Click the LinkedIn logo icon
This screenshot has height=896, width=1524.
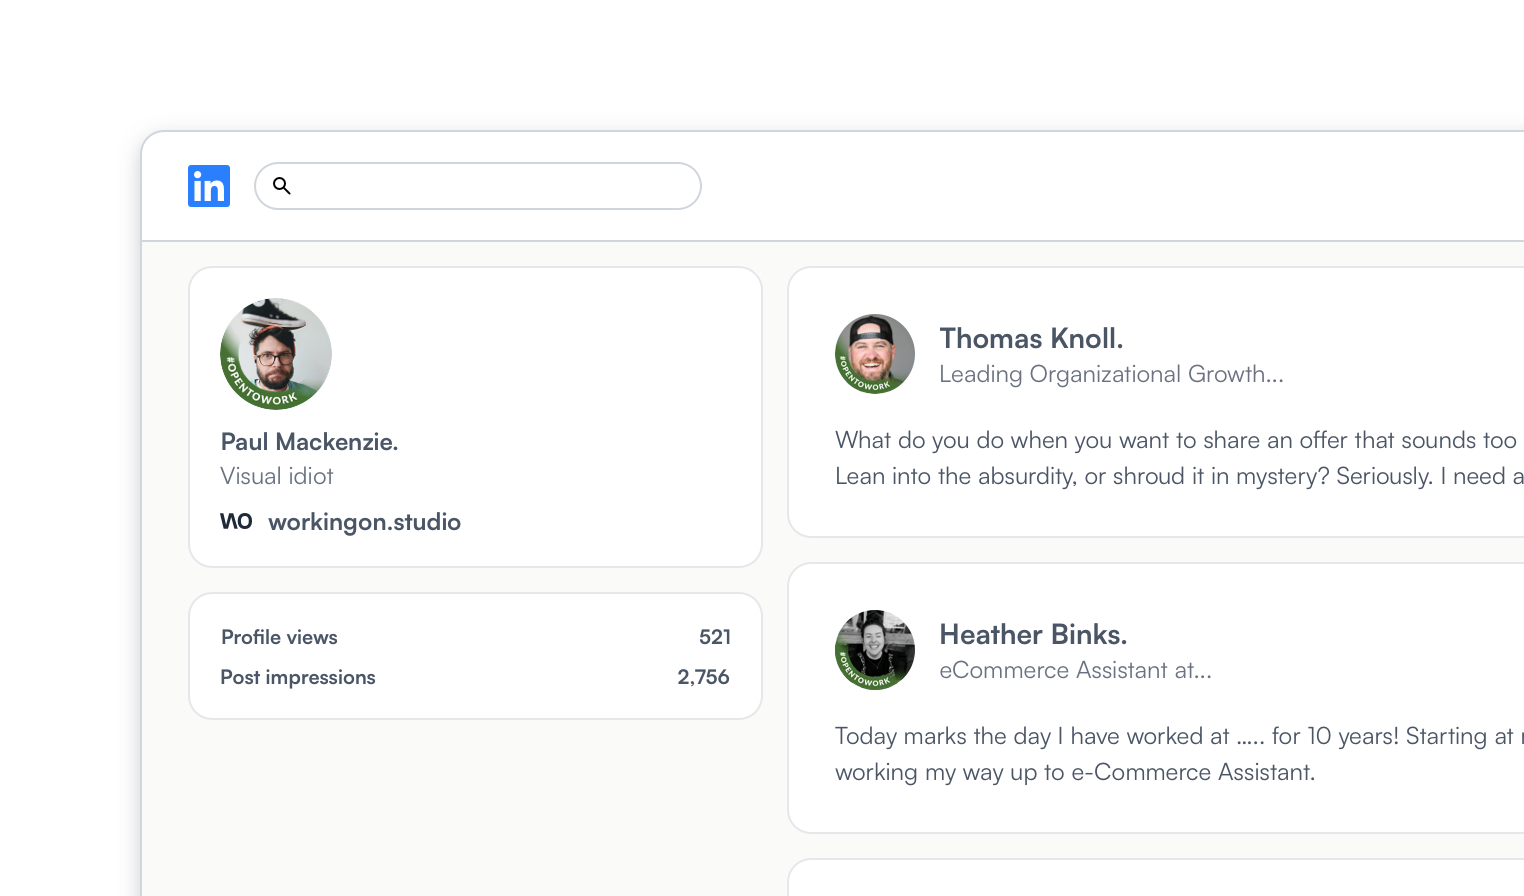[209, 186]
